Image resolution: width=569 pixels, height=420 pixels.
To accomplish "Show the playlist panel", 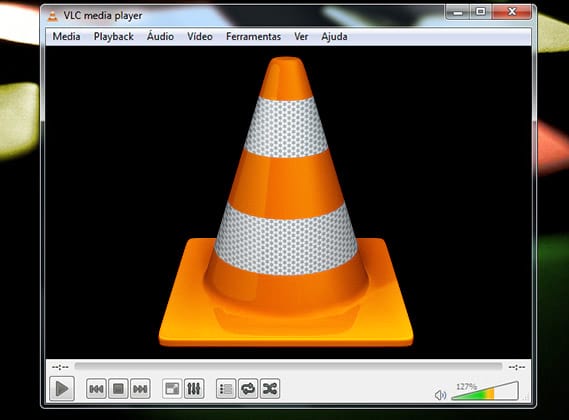I will click(226, 389).
